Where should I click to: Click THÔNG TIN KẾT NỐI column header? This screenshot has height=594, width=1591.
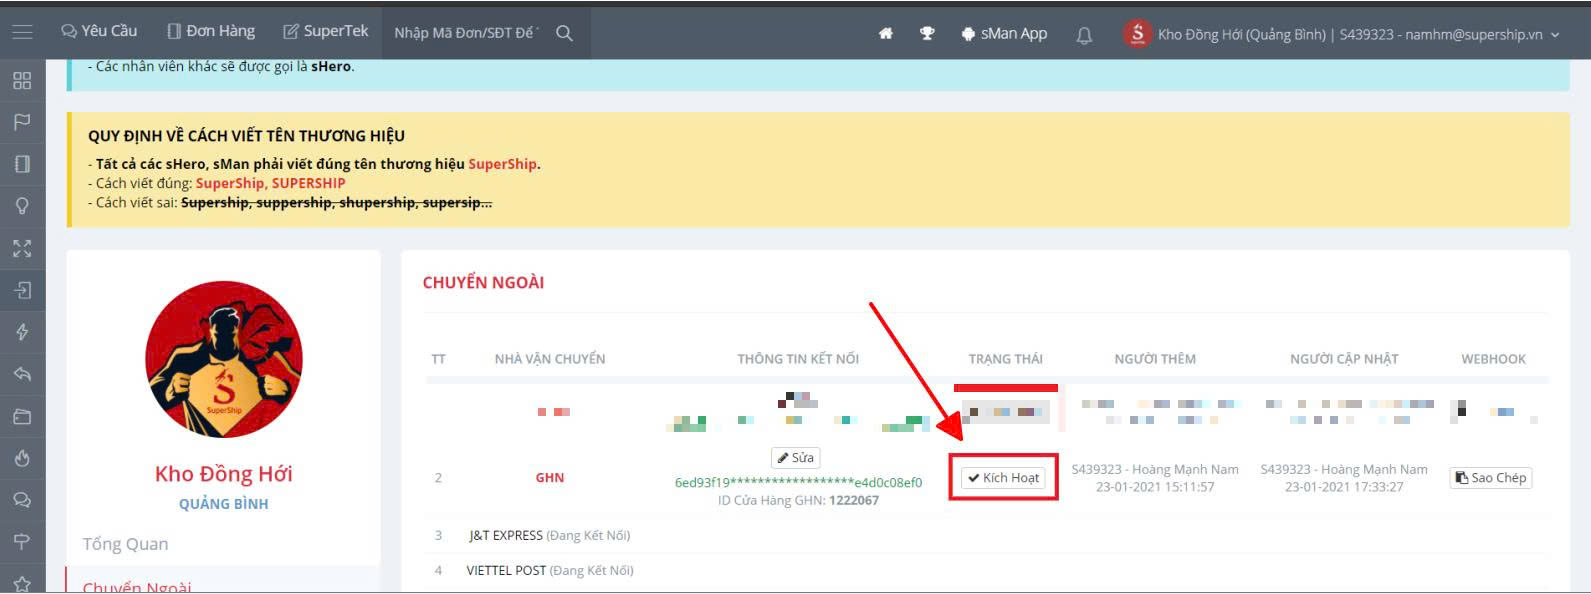point(798,359)
